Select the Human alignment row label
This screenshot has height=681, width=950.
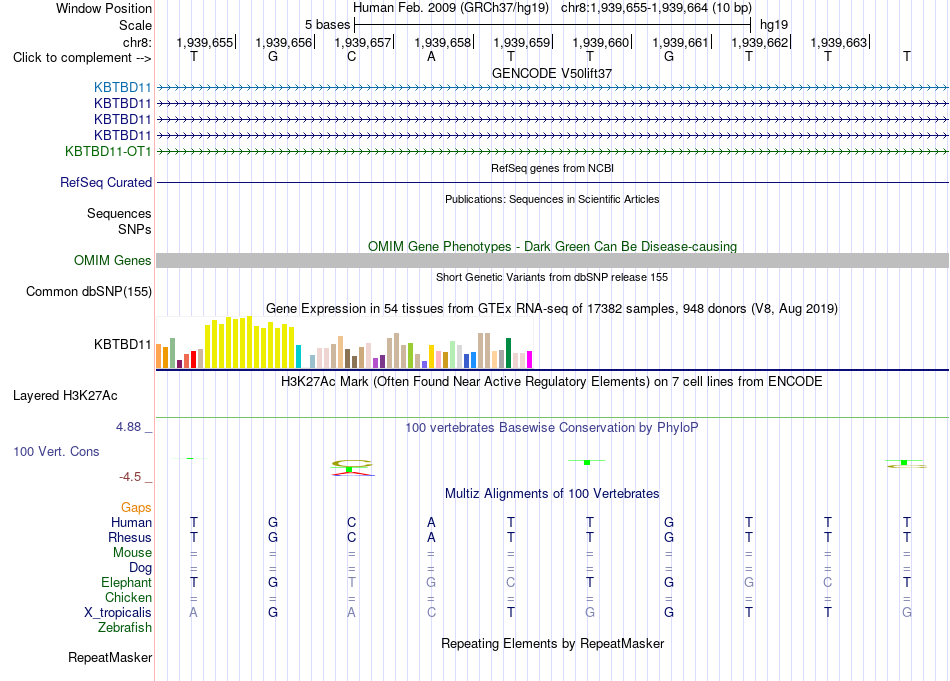131,522
